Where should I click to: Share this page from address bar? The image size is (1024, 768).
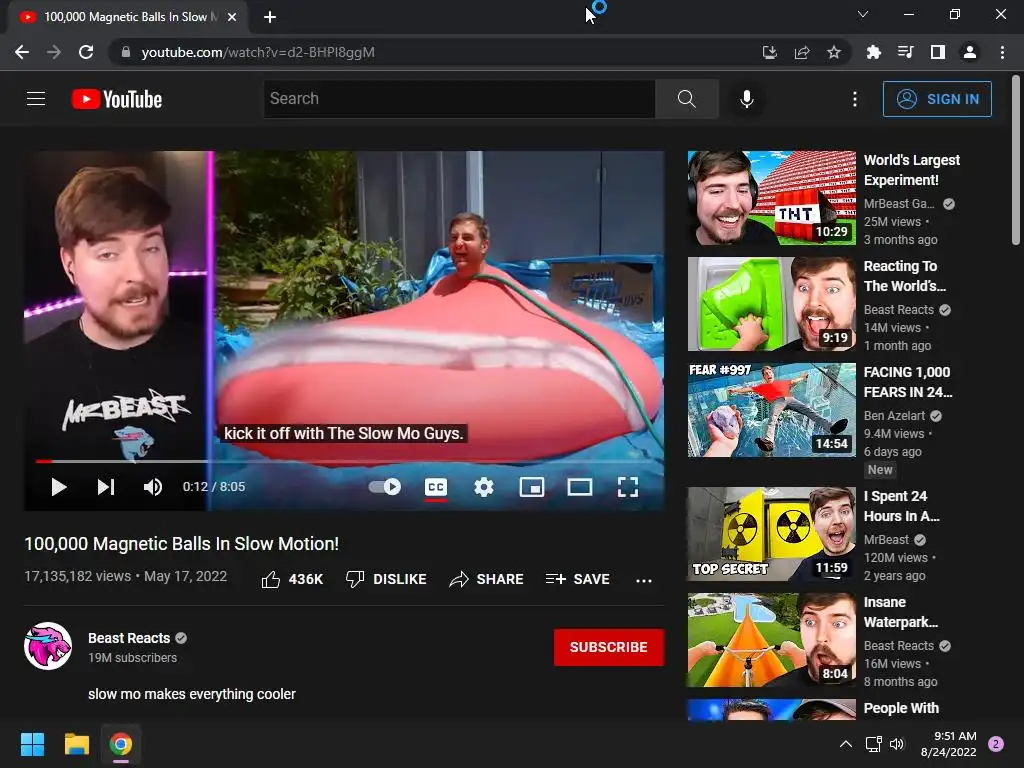pyautogui.click(x=802, y=52)
